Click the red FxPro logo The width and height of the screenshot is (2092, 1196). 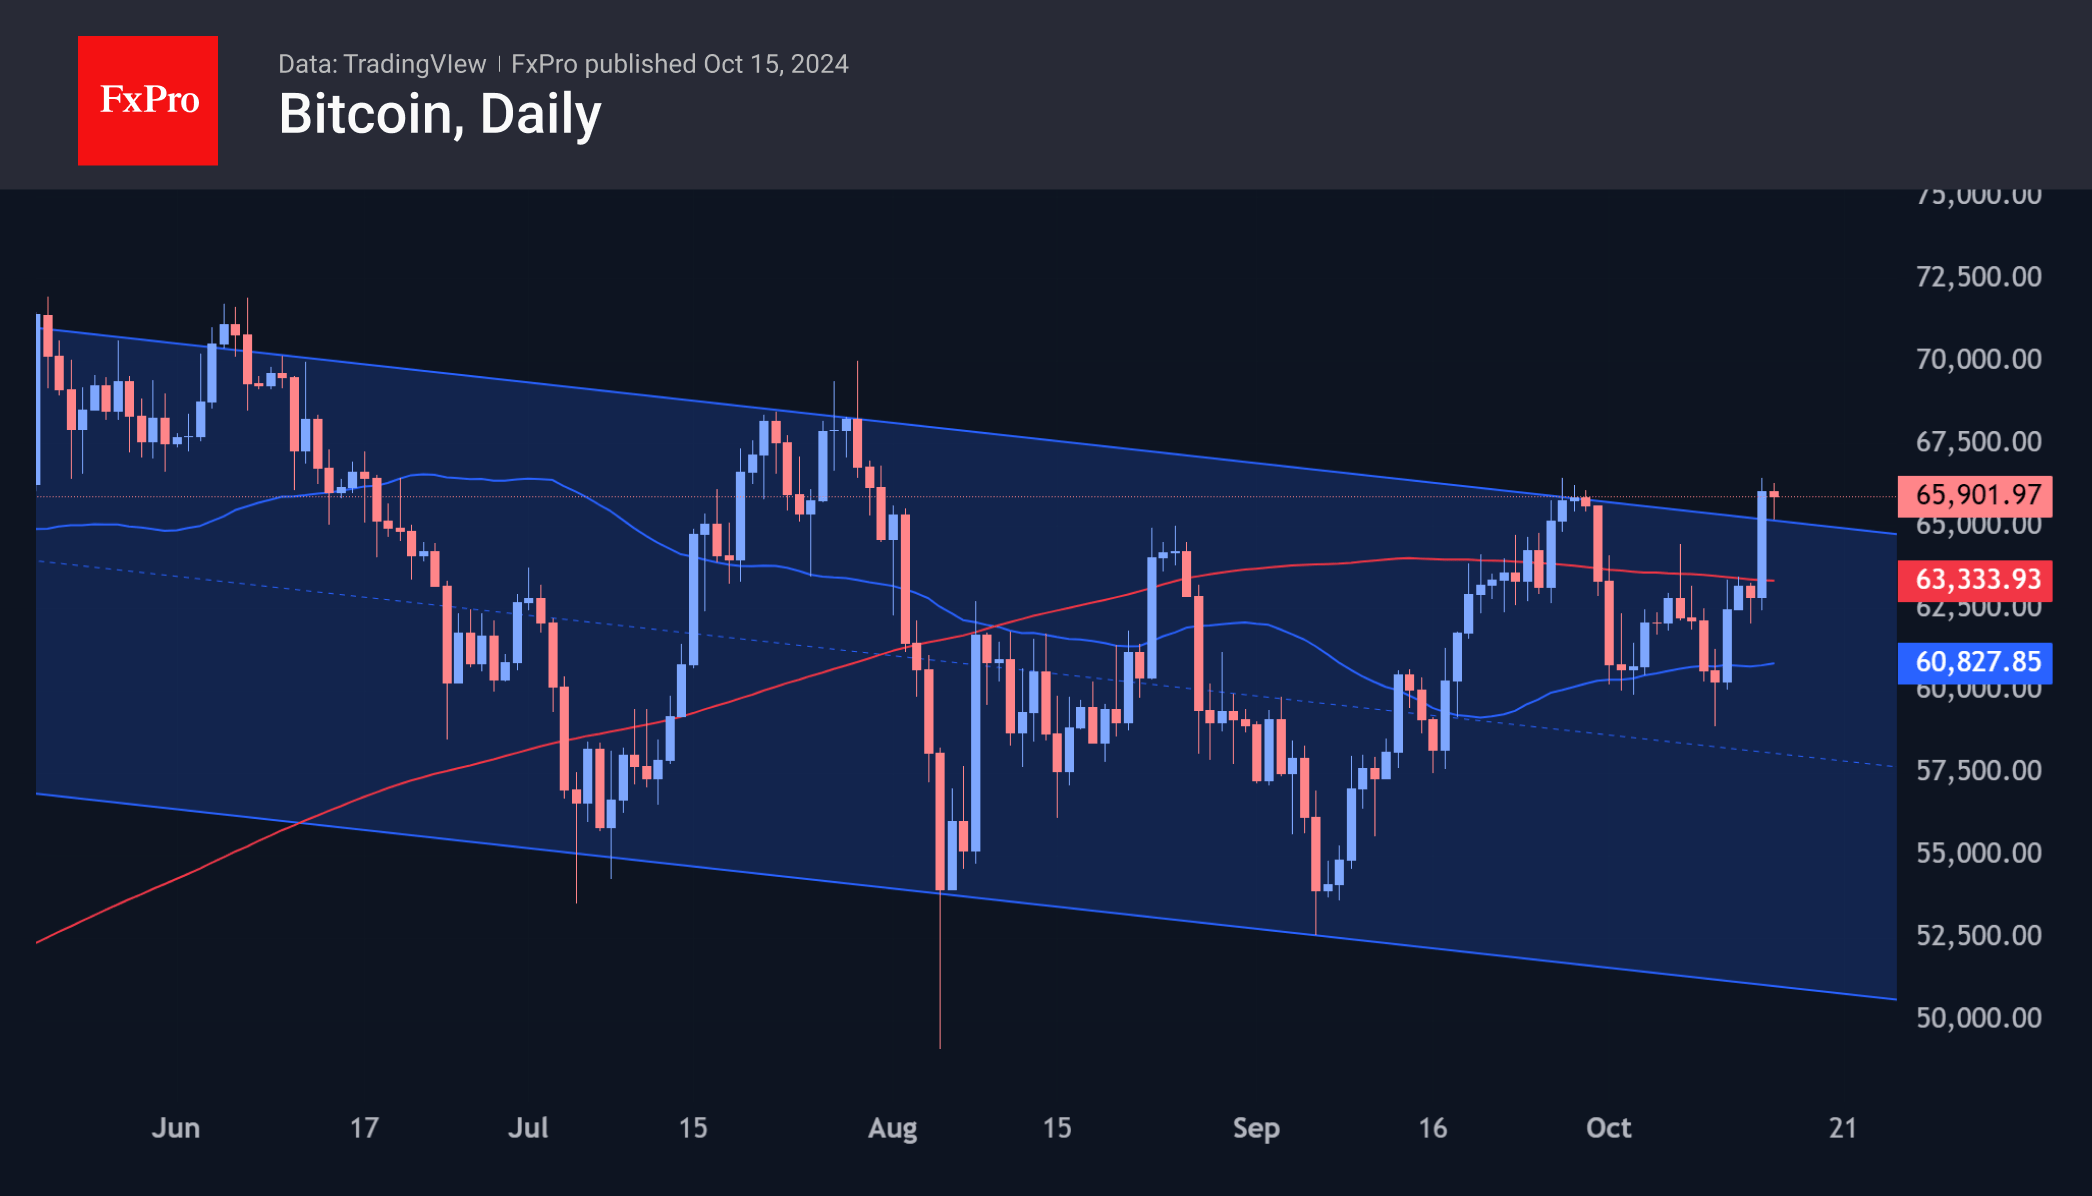click(x=148, y=100)
